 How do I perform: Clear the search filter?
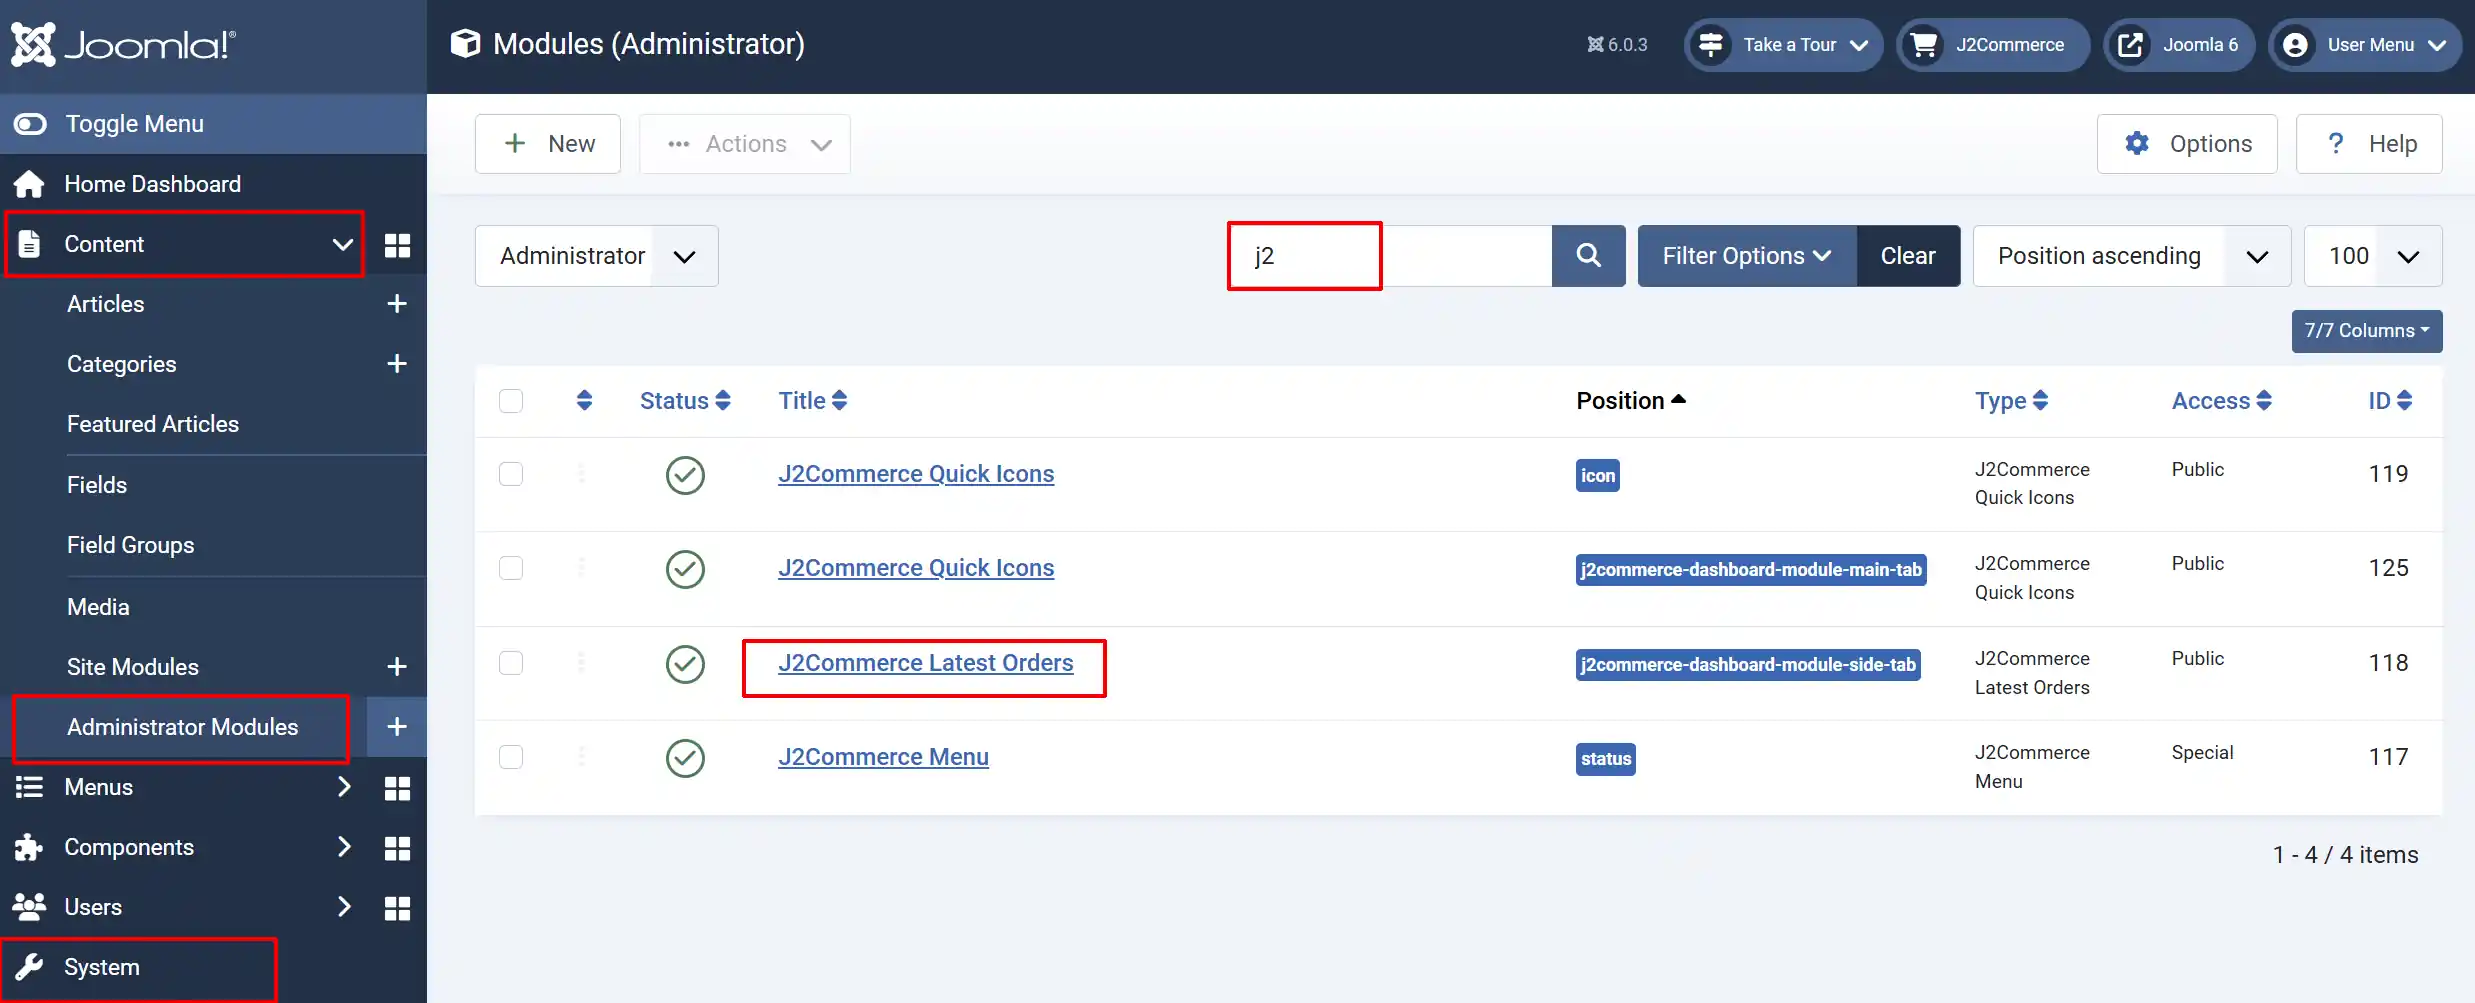[x=1908, y=256]
